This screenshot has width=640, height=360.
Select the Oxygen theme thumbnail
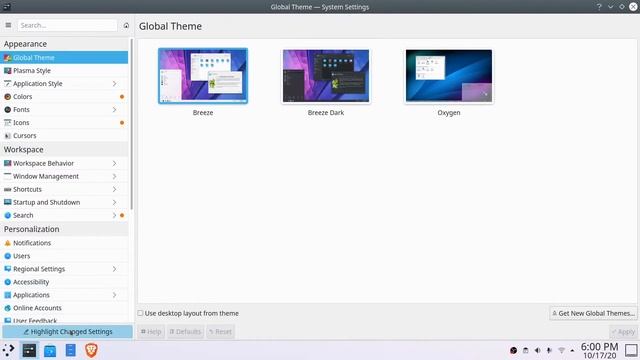point(449,76)
